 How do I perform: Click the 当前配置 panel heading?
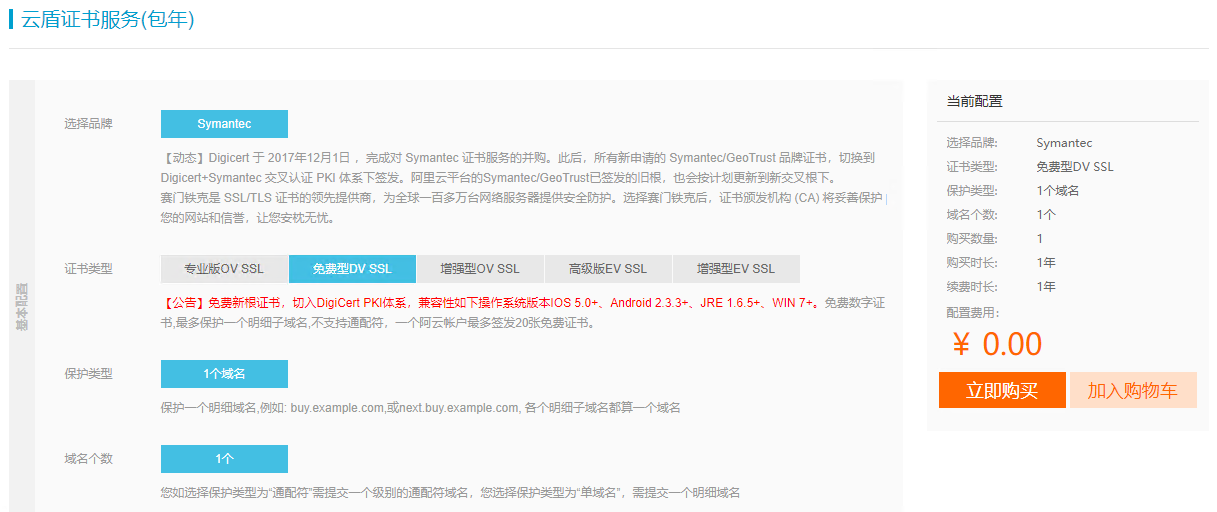click(x=975, y=101)
